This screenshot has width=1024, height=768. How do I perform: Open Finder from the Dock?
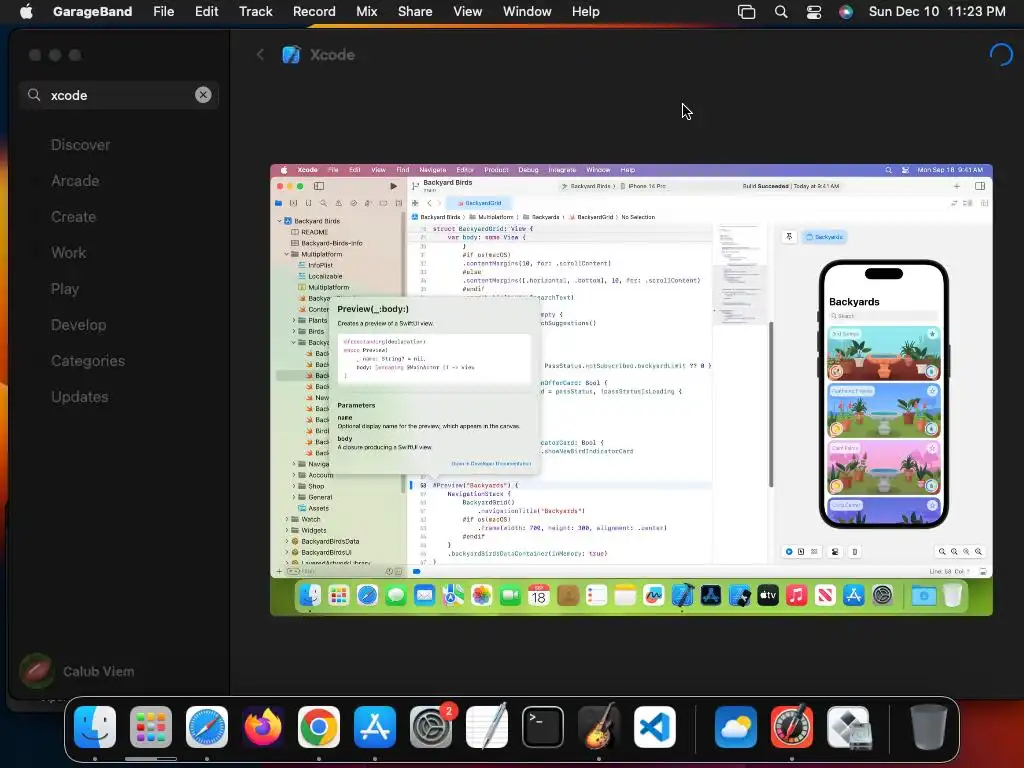tap(95, 727)
